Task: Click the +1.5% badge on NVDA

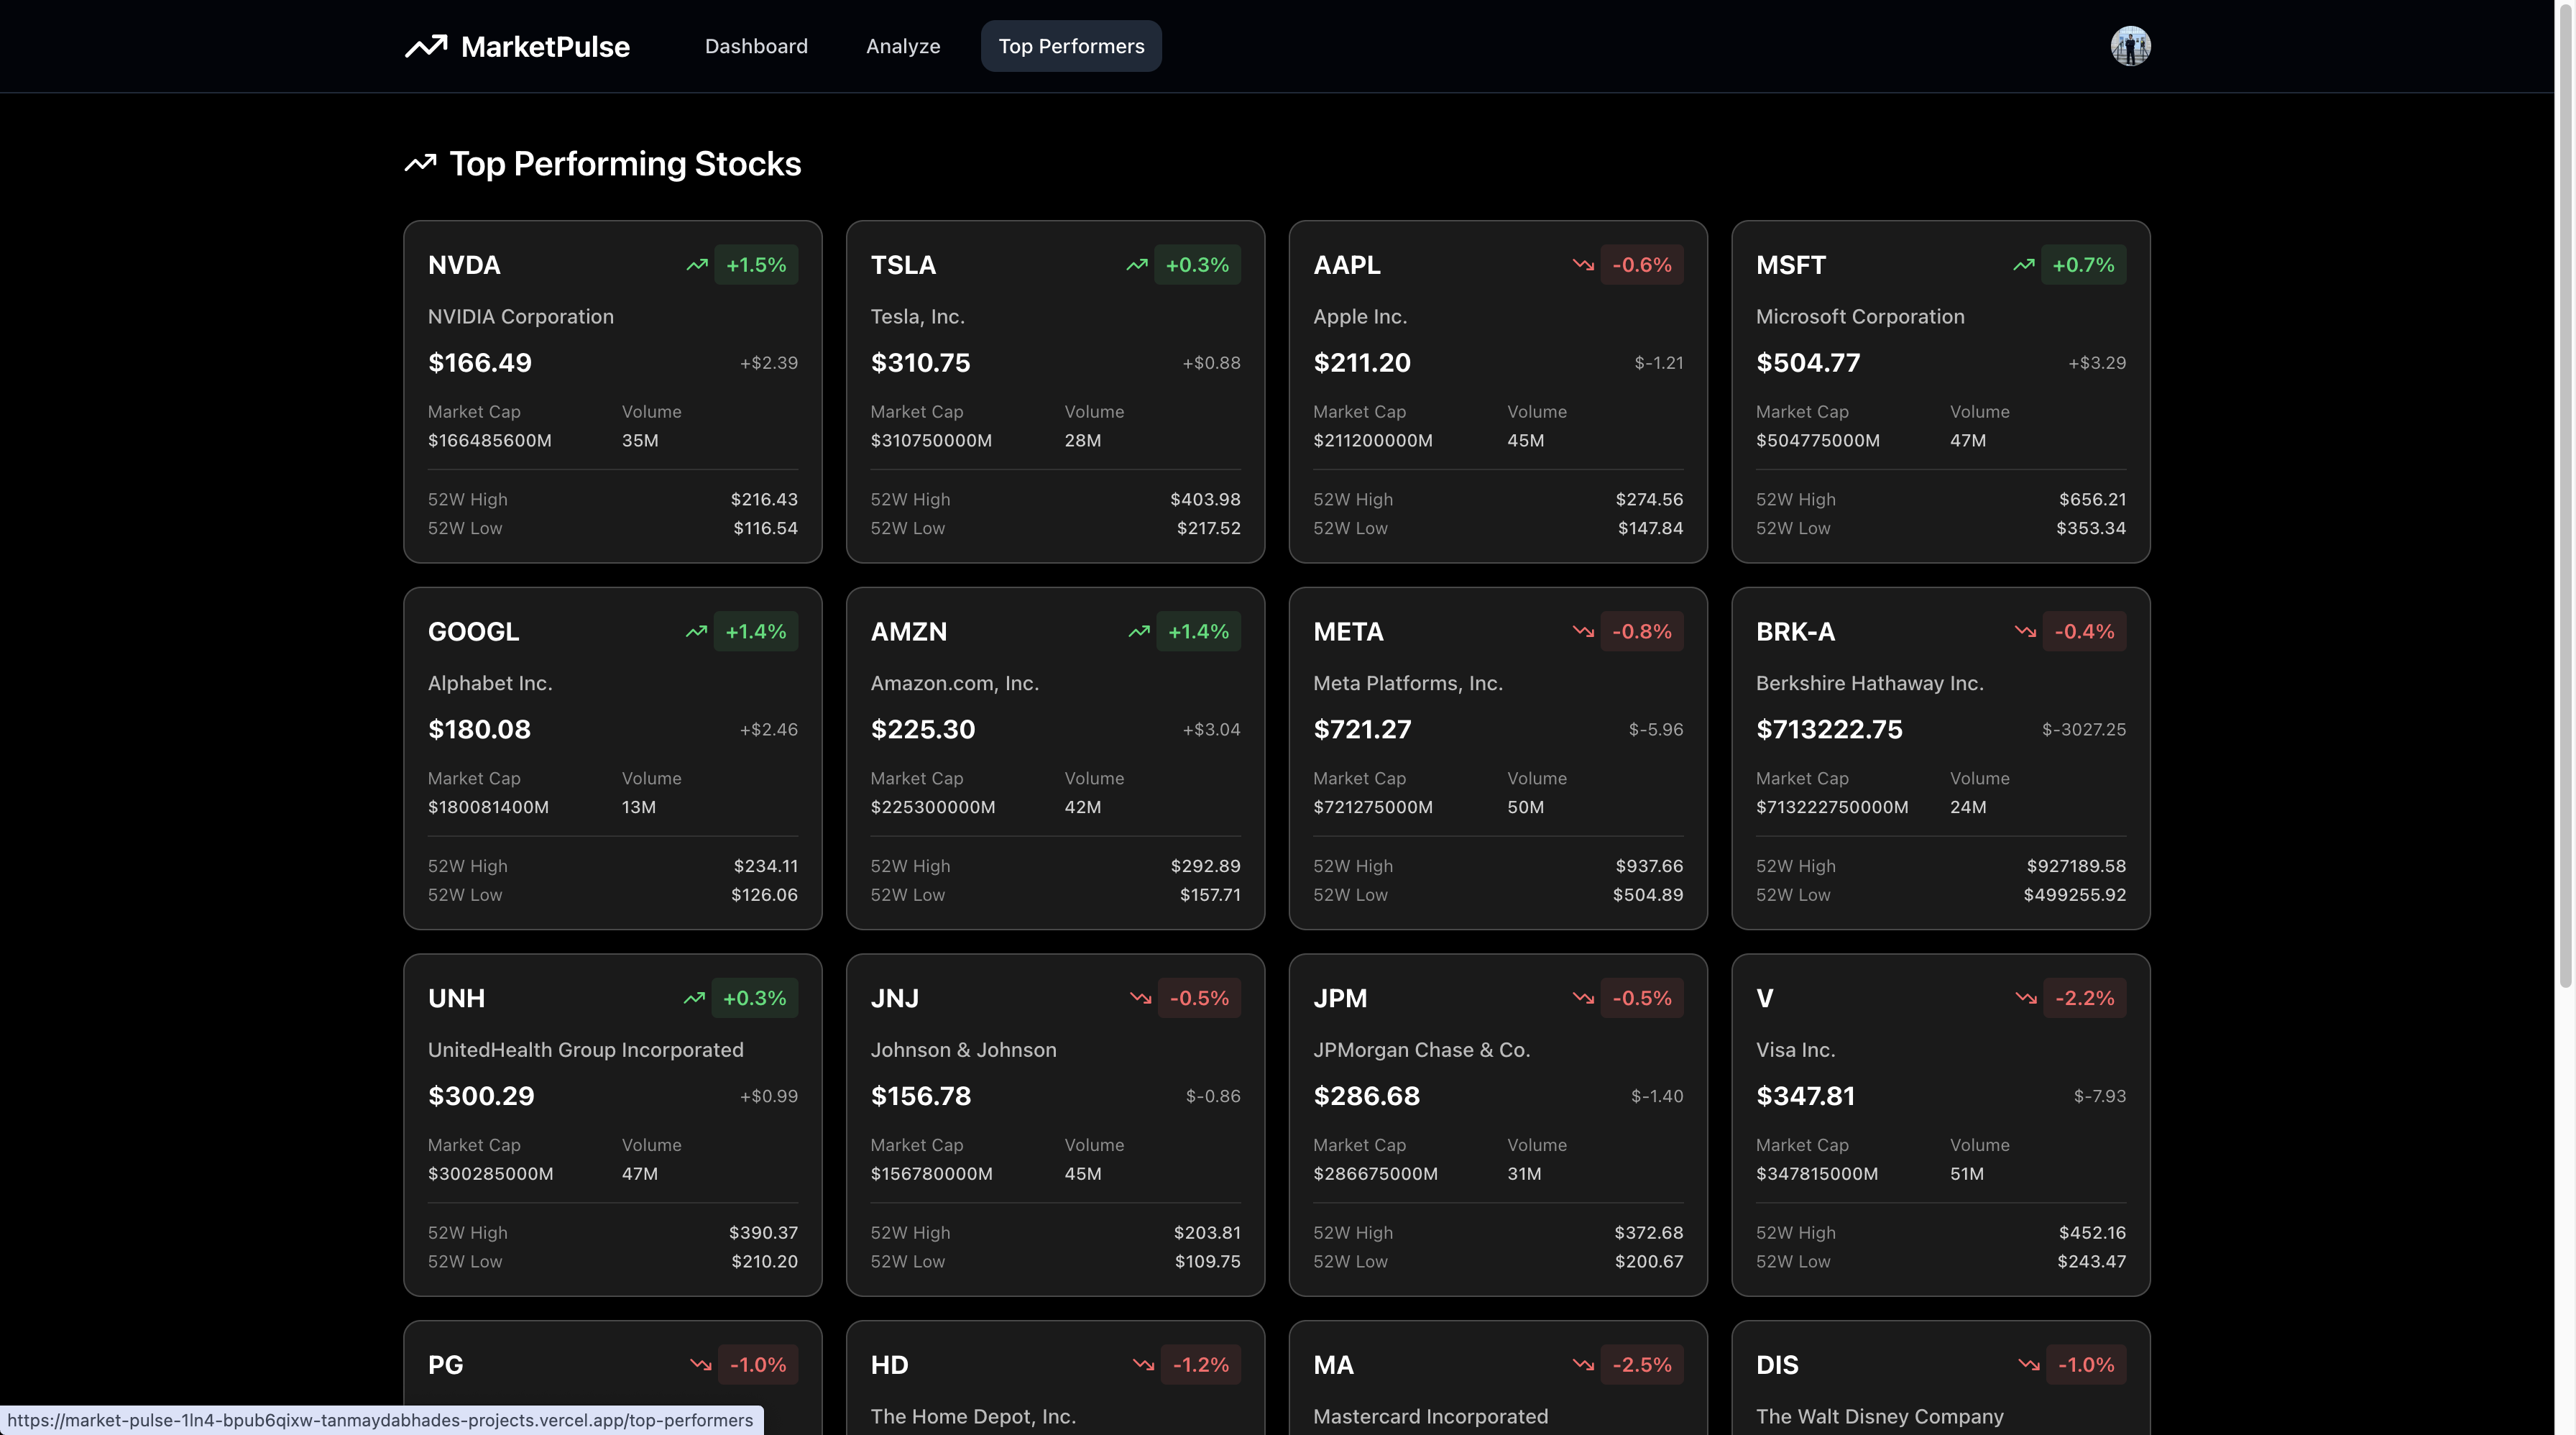Action: (756, 265)
